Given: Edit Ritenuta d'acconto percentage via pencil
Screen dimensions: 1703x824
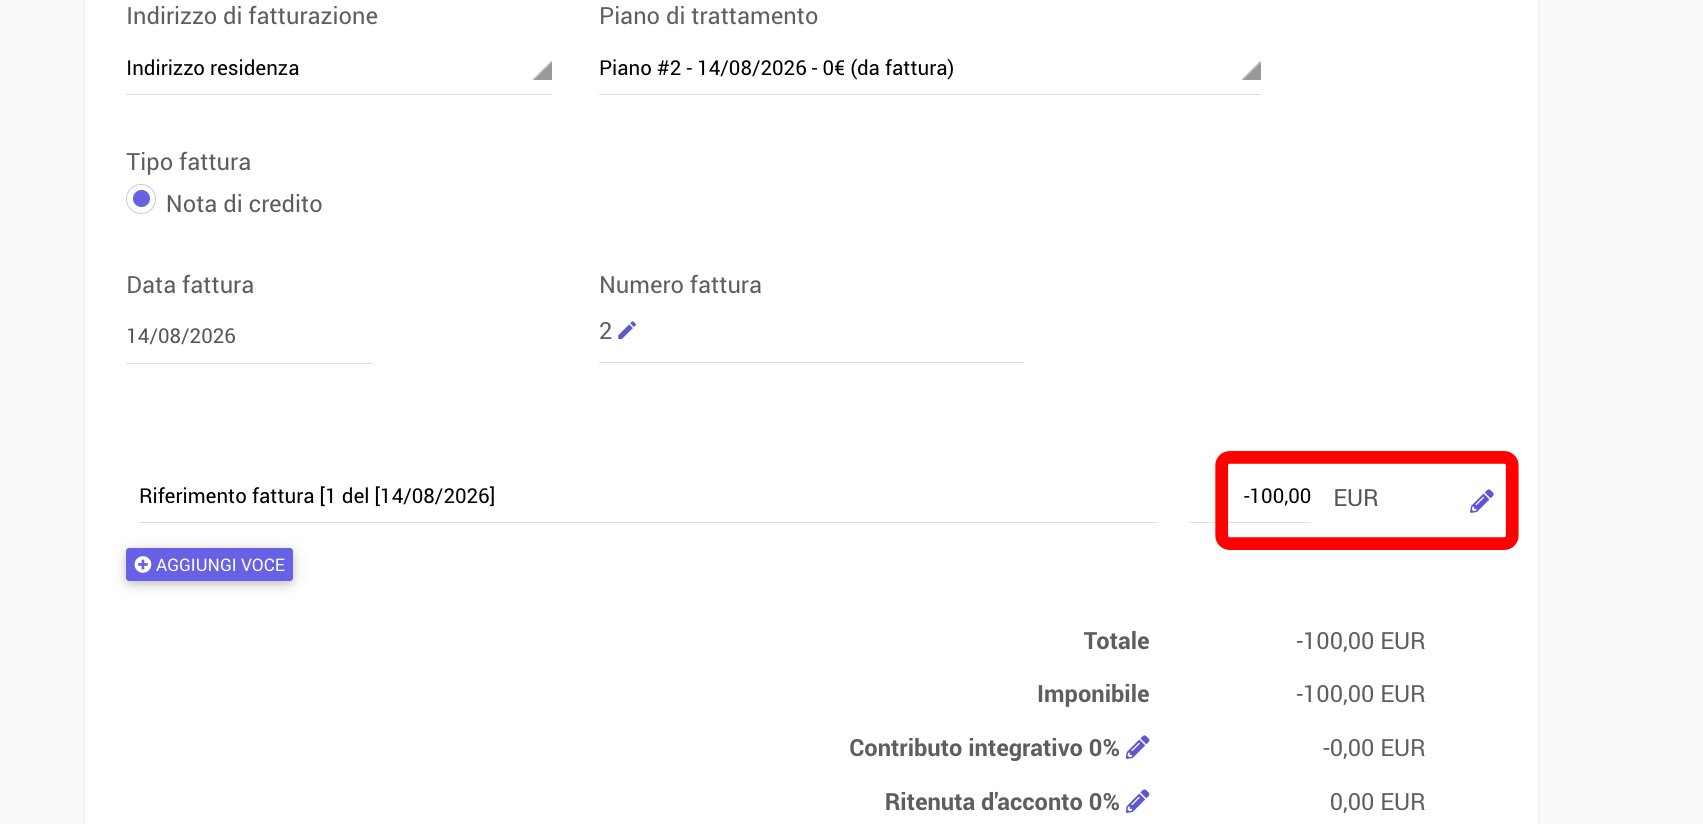Looking at the screenshot, I should pyautogui.click(x=1138, y=801).
